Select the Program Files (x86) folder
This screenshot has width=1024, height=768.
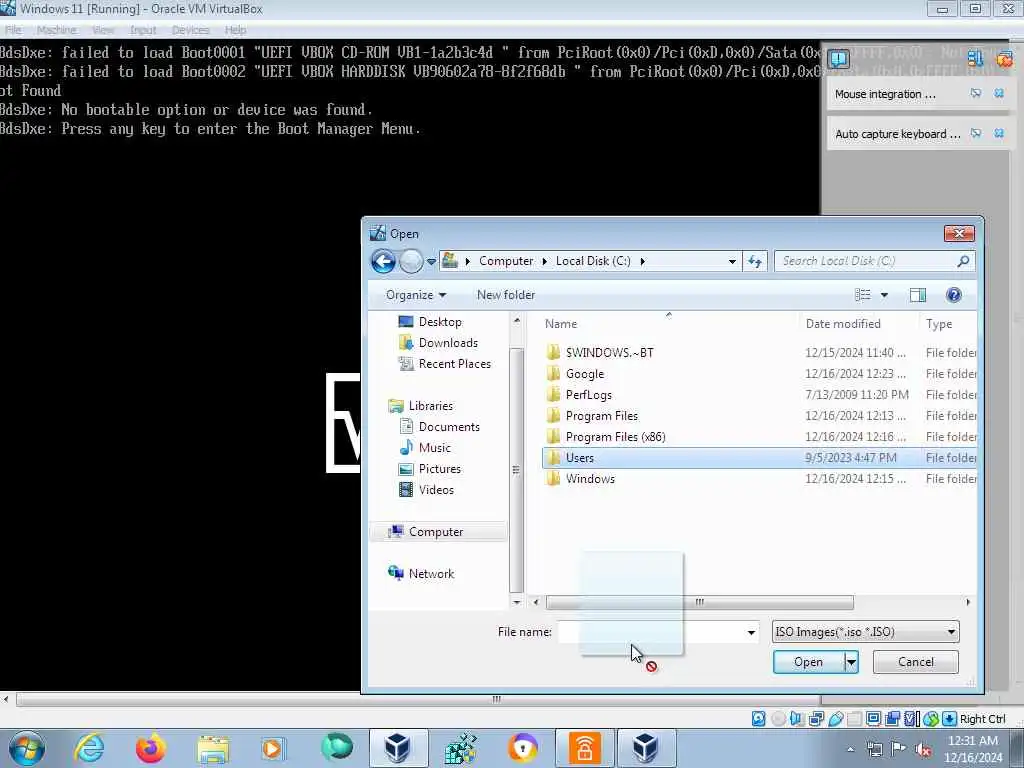tap(760, 437)
